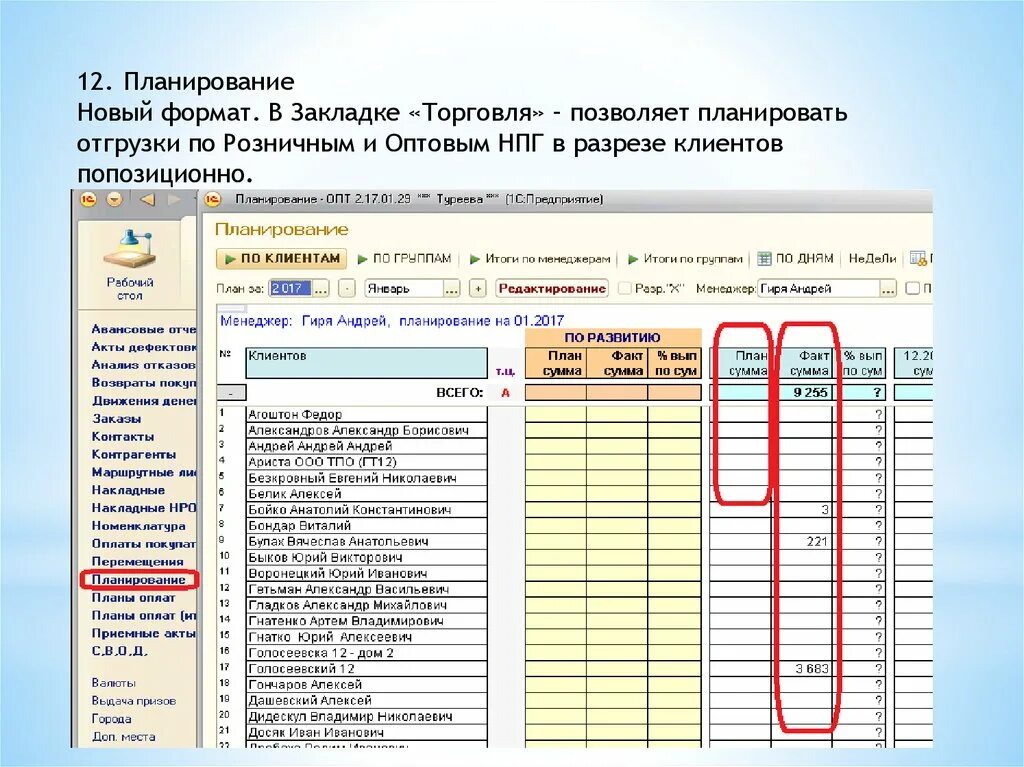Click the minus button before Январь
This screenshot has height=767, width=1024.
pos(347,289)
